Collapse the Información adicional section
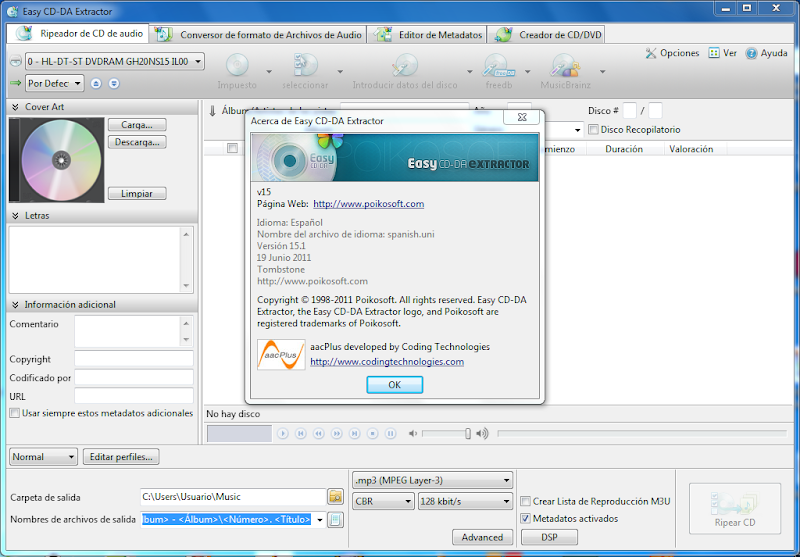800x557 pixels. (15, 305)
